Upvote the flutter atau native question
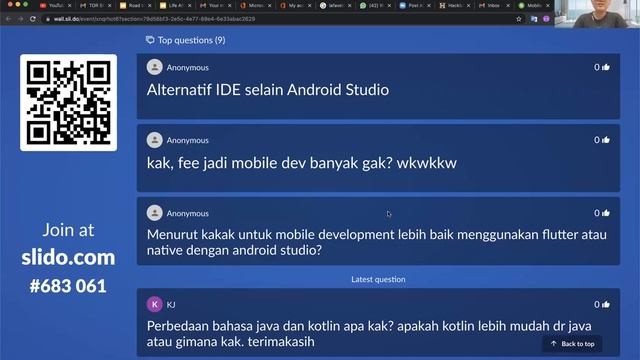The width and height of the screenshot is (640, 360). 606,213
